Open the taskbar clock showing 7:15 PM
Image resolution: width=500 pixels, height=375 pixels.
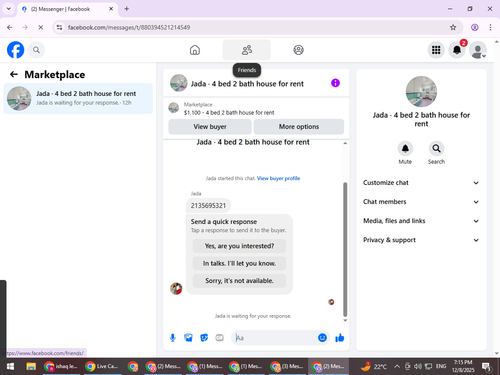click(463, 366)
